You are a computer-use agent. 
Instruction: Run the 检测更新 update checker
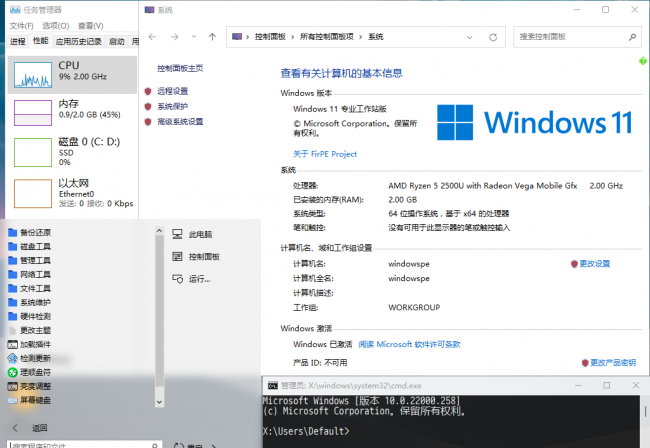(29, 358)
